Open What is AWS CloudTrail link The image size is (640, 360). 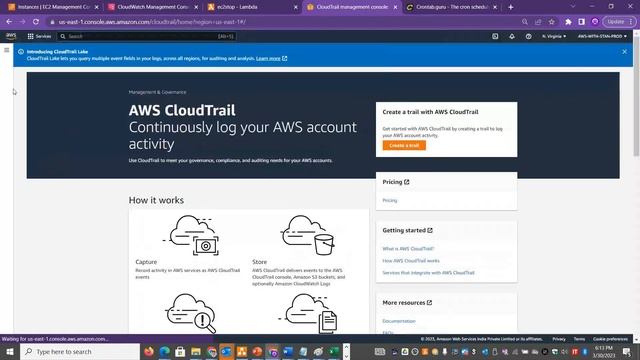tap(408, 249)
